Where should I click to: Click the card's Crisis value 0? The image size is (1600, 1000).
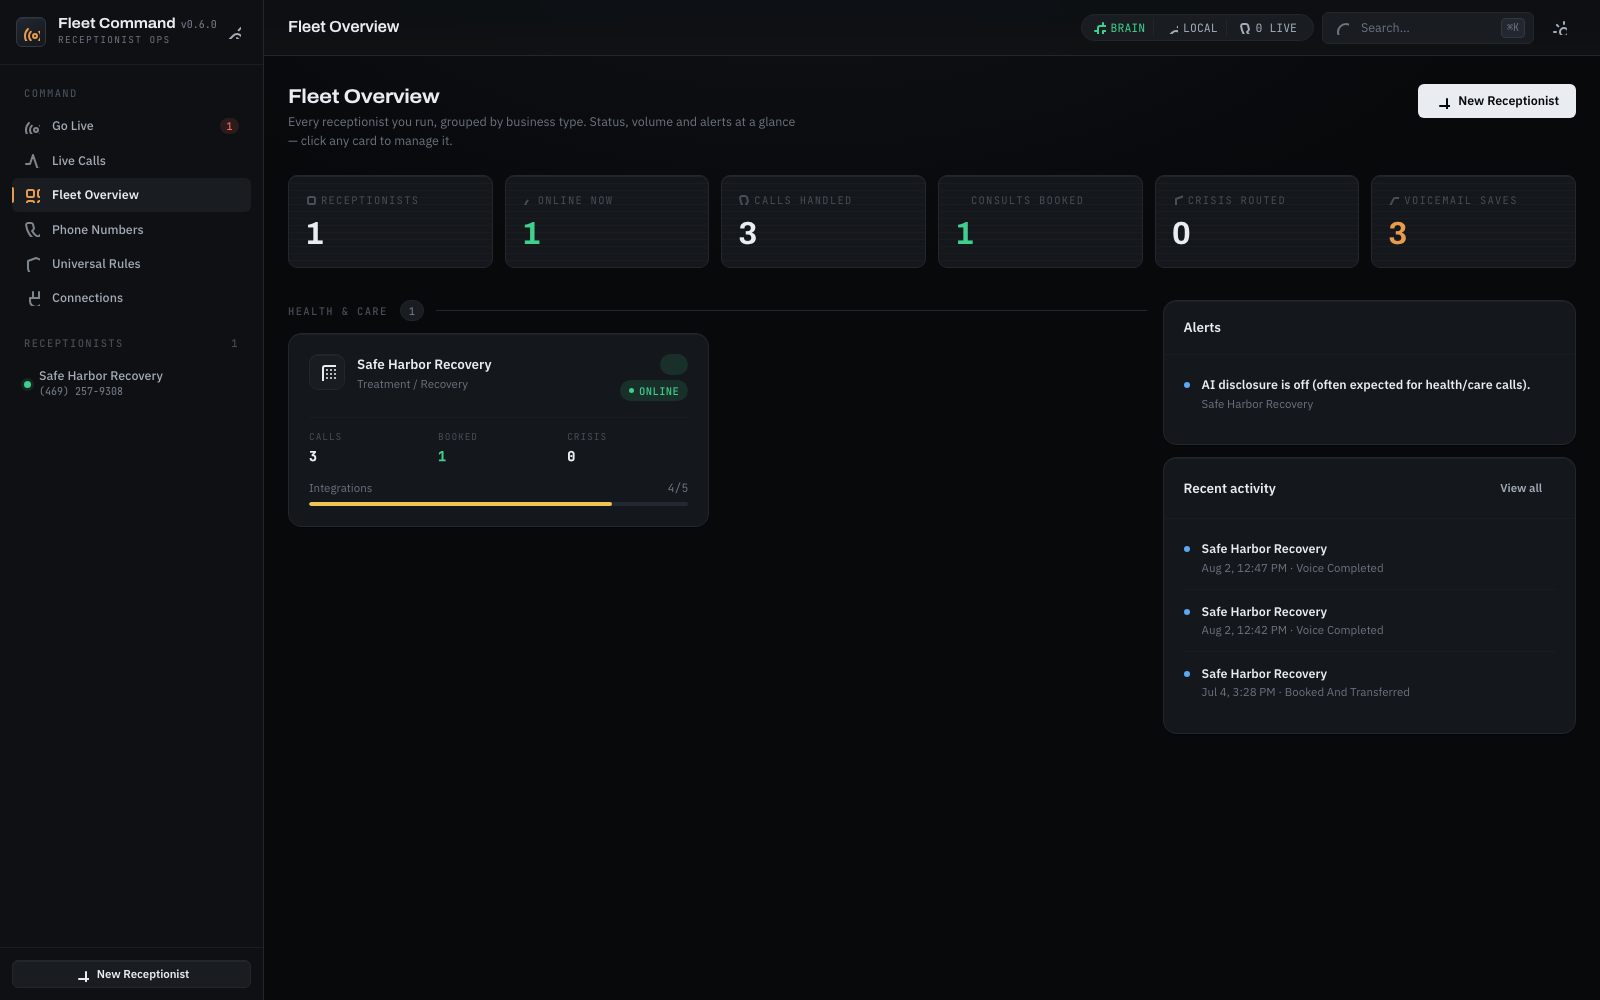pos(571,456)
